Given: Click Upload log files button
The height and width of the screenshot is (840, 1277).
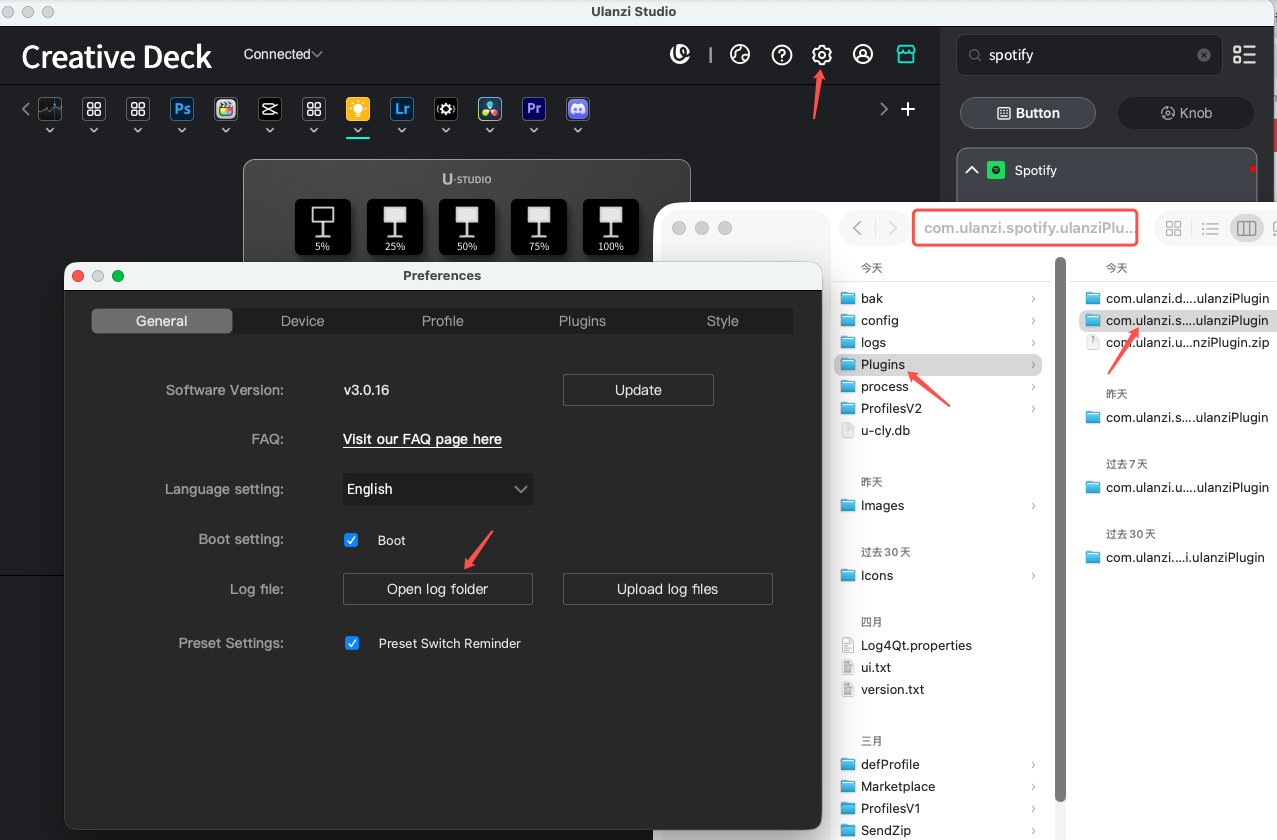Looking at the screenshot, I should click(x=668, y=589).
